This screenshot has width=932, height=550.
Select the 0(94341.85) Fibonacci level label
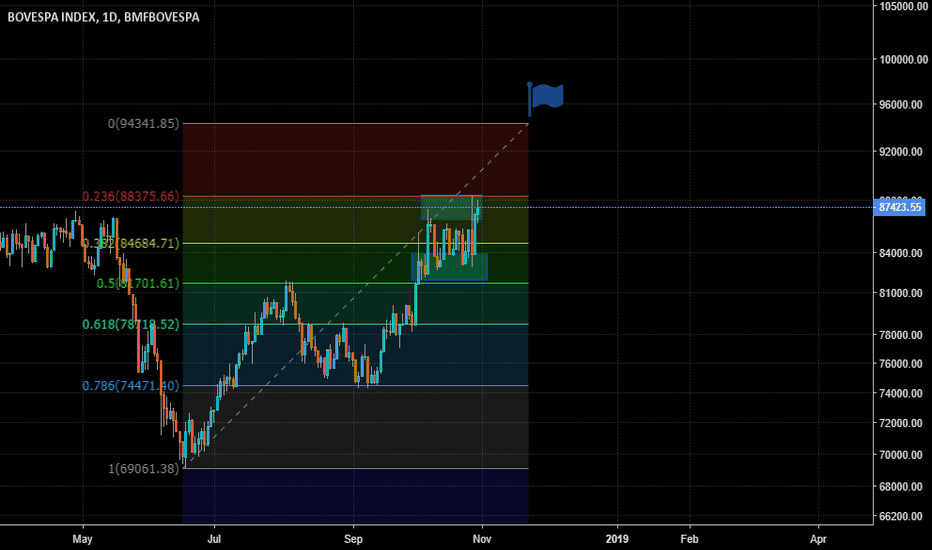click(x=143, y=124)
